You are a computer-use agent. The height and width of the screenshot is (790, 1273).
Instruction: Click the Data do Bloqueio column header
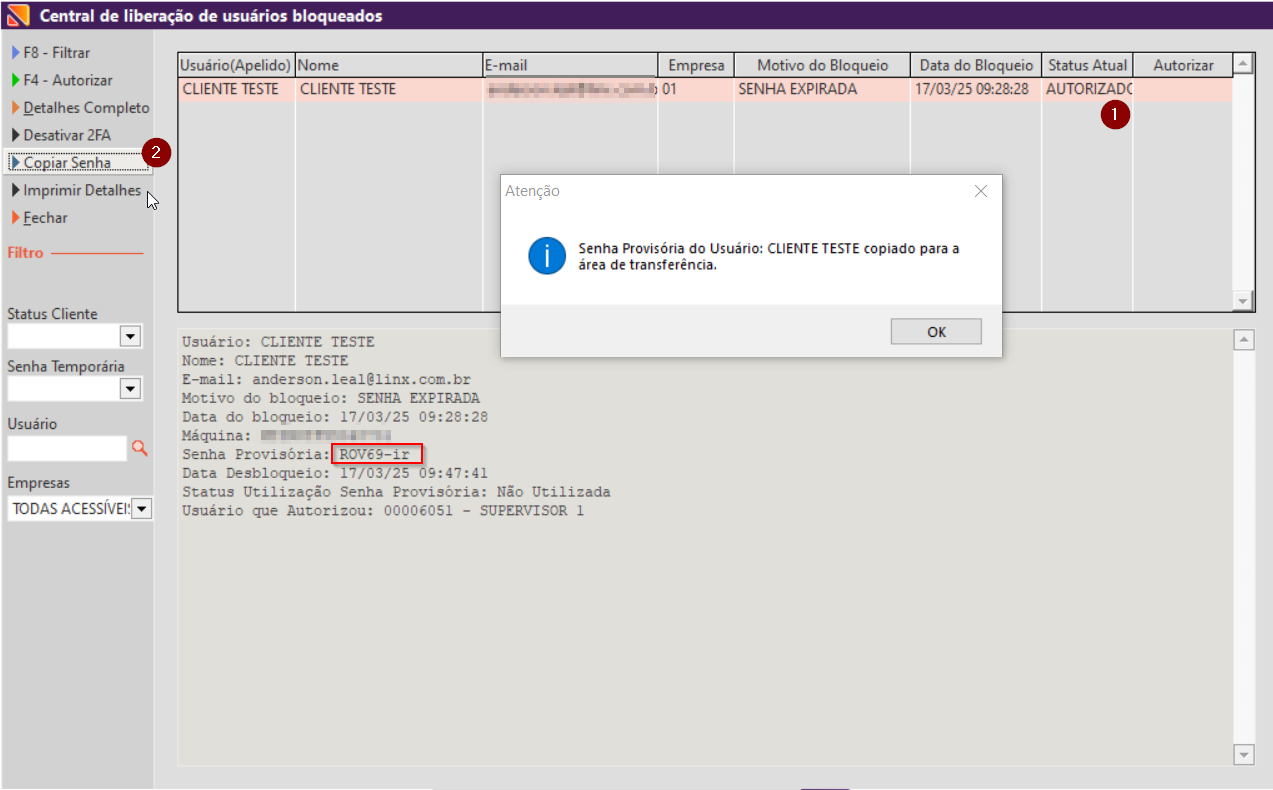[x=976, y=65]
